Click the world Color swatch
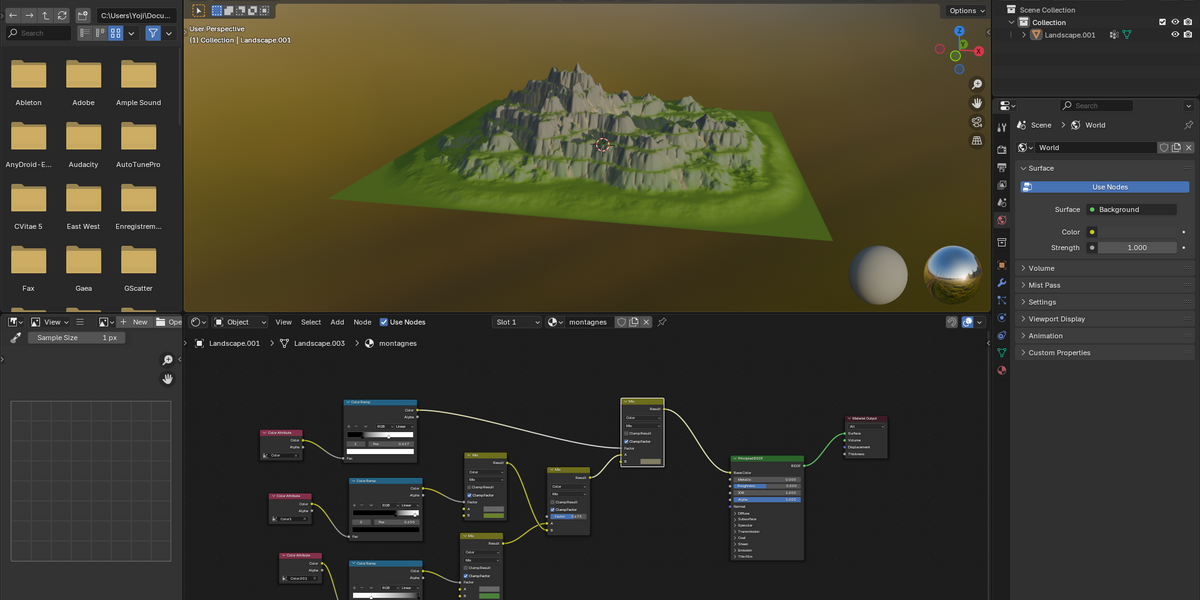 pos(1137,232)
